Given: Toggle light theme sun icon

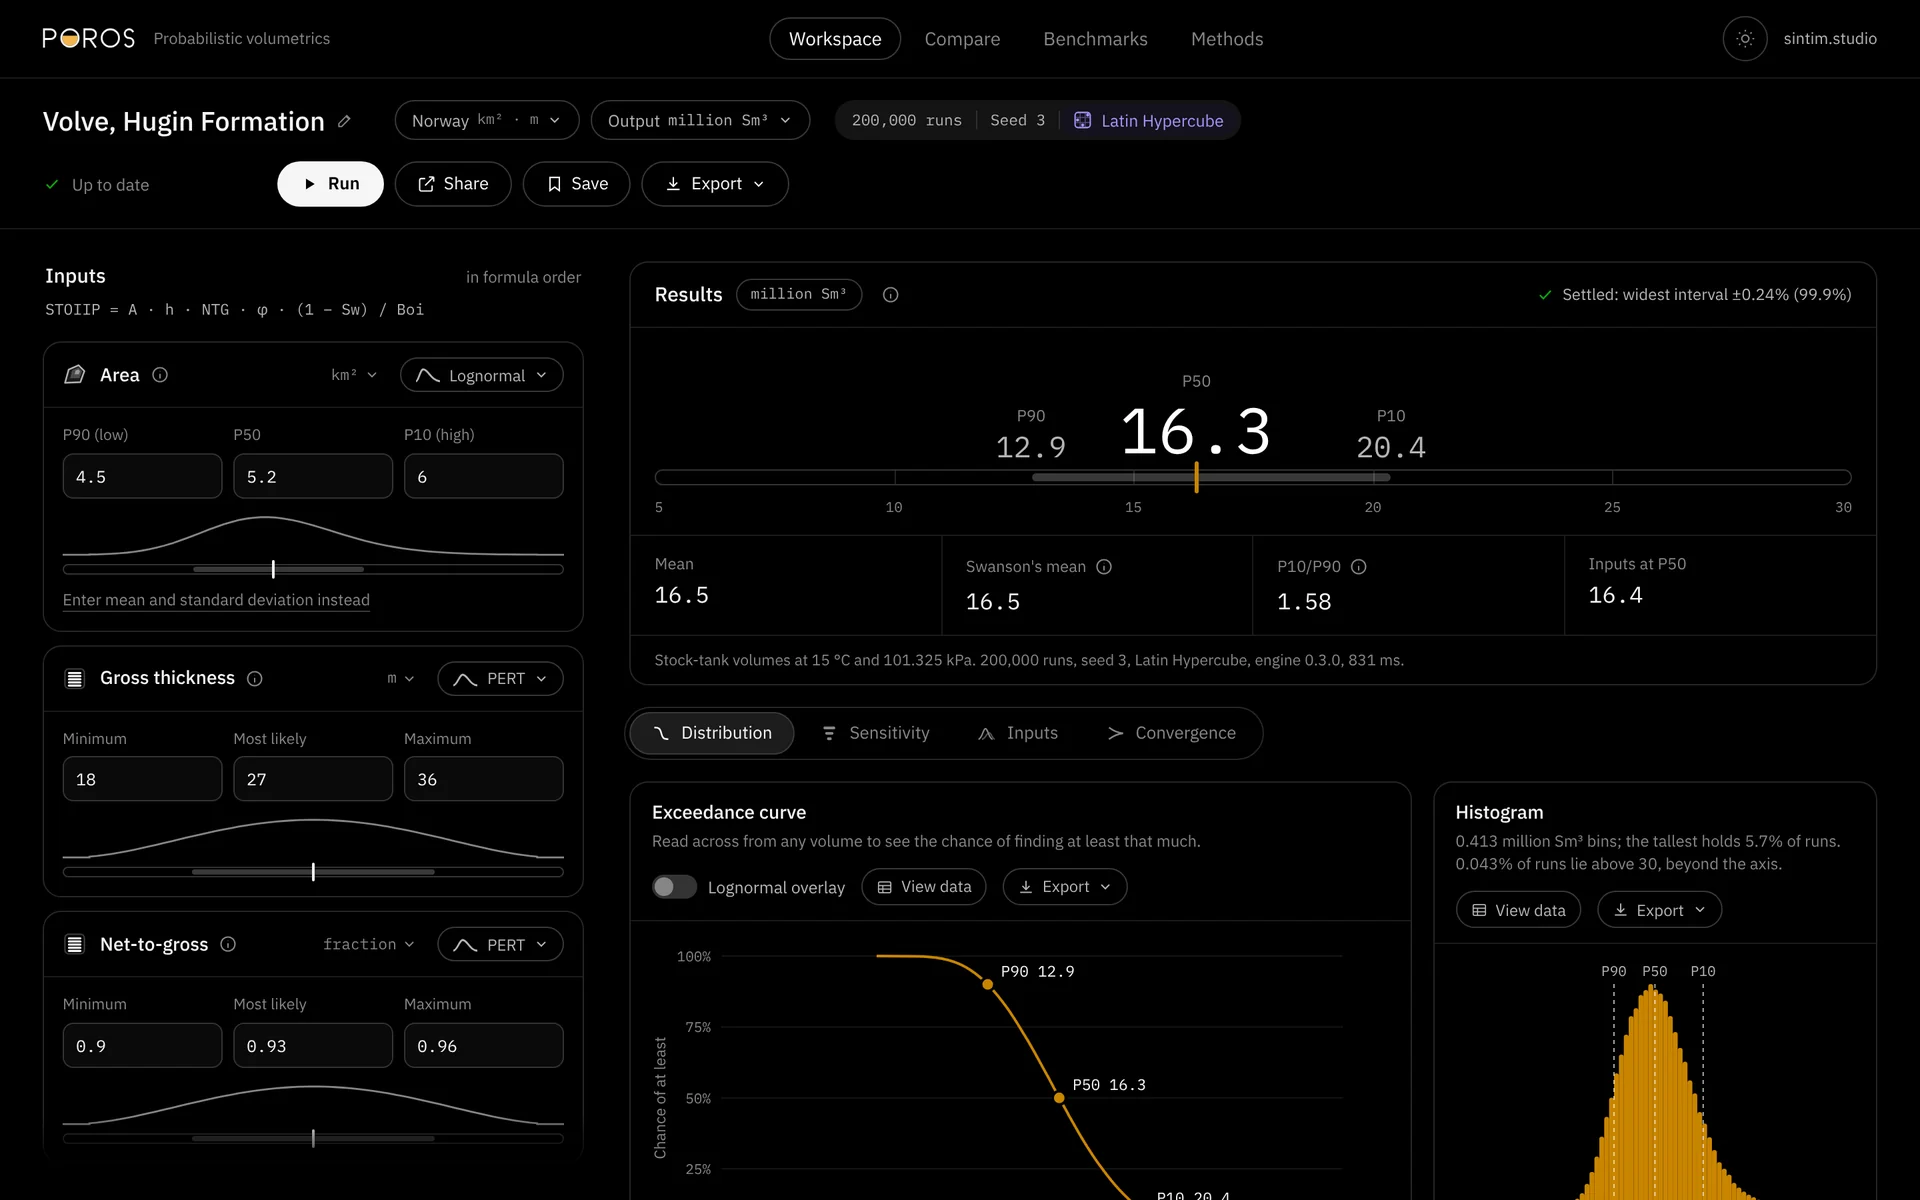Looking at the screenshot, I should tap(1744, 39).
